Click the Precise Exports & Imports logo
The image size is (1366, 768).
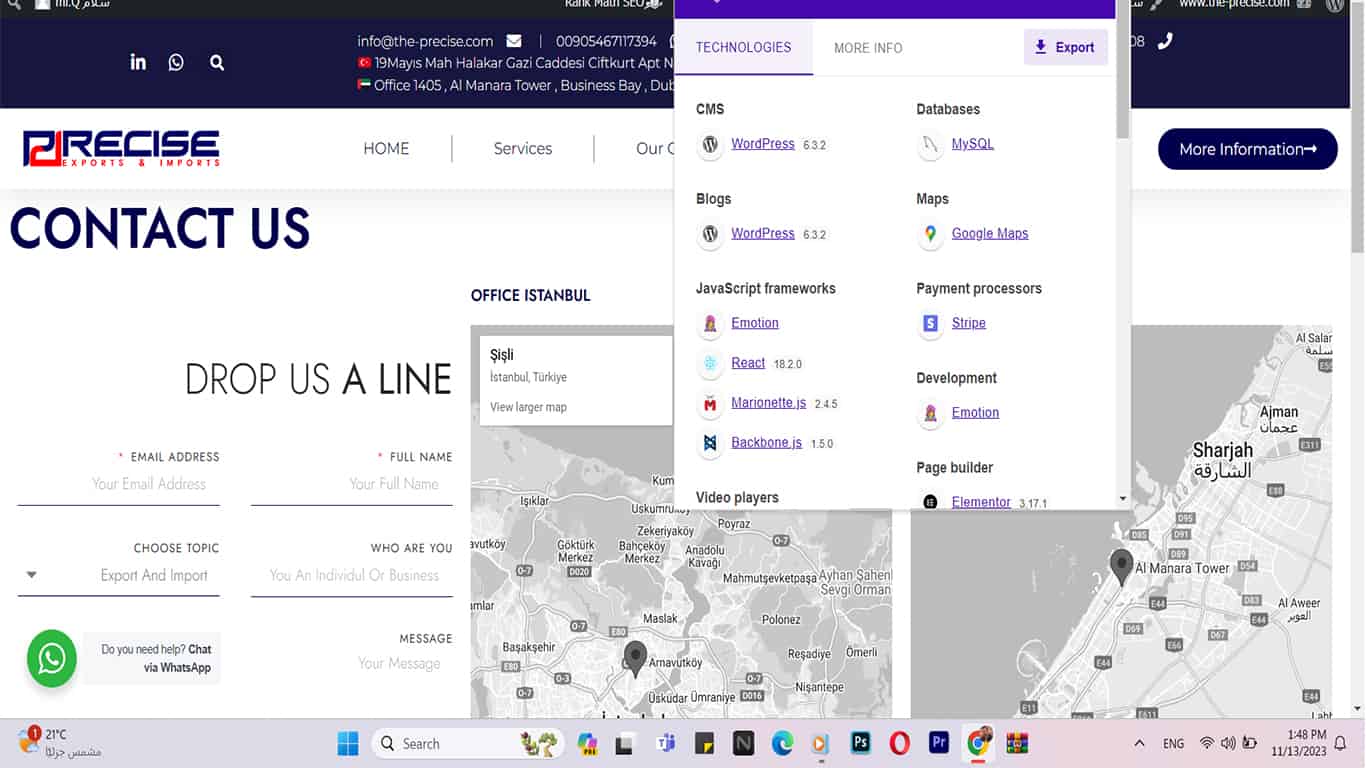121,148
